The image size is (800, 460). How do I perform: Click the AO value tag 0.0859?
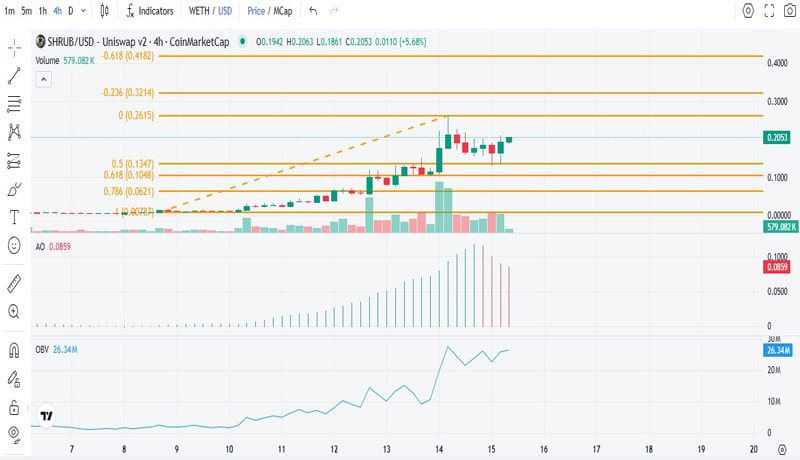tap(777, 267)
